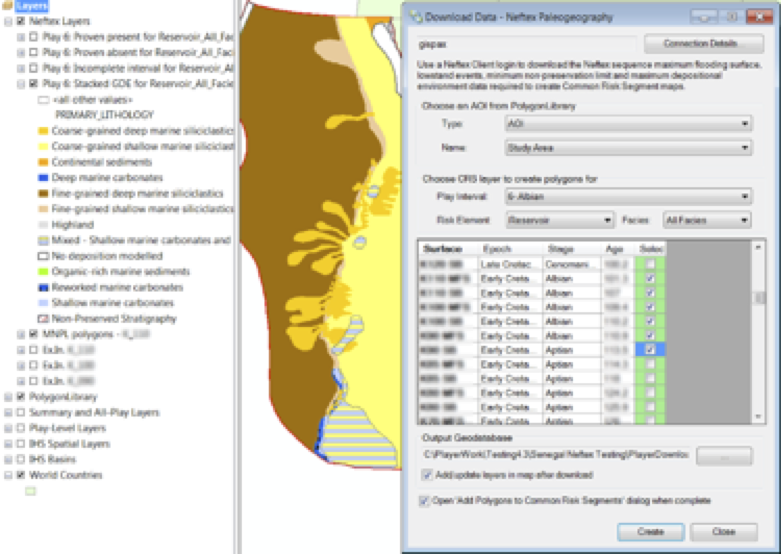Expand Summary and All-Play Layers group
The height and width of the screenshot is (554, 781).
(8, 413)
